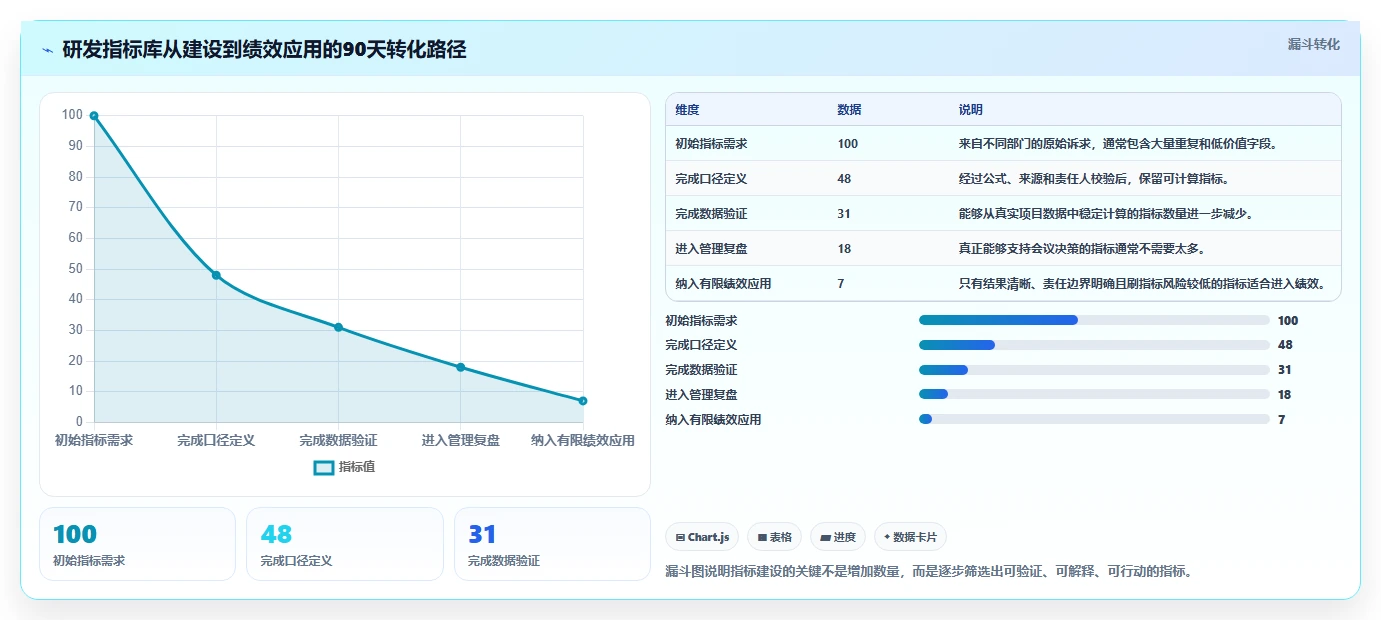Open the 100 初始指标需求 stat card
This screenshot has height=620, width=1381.
tap(137, 544)
